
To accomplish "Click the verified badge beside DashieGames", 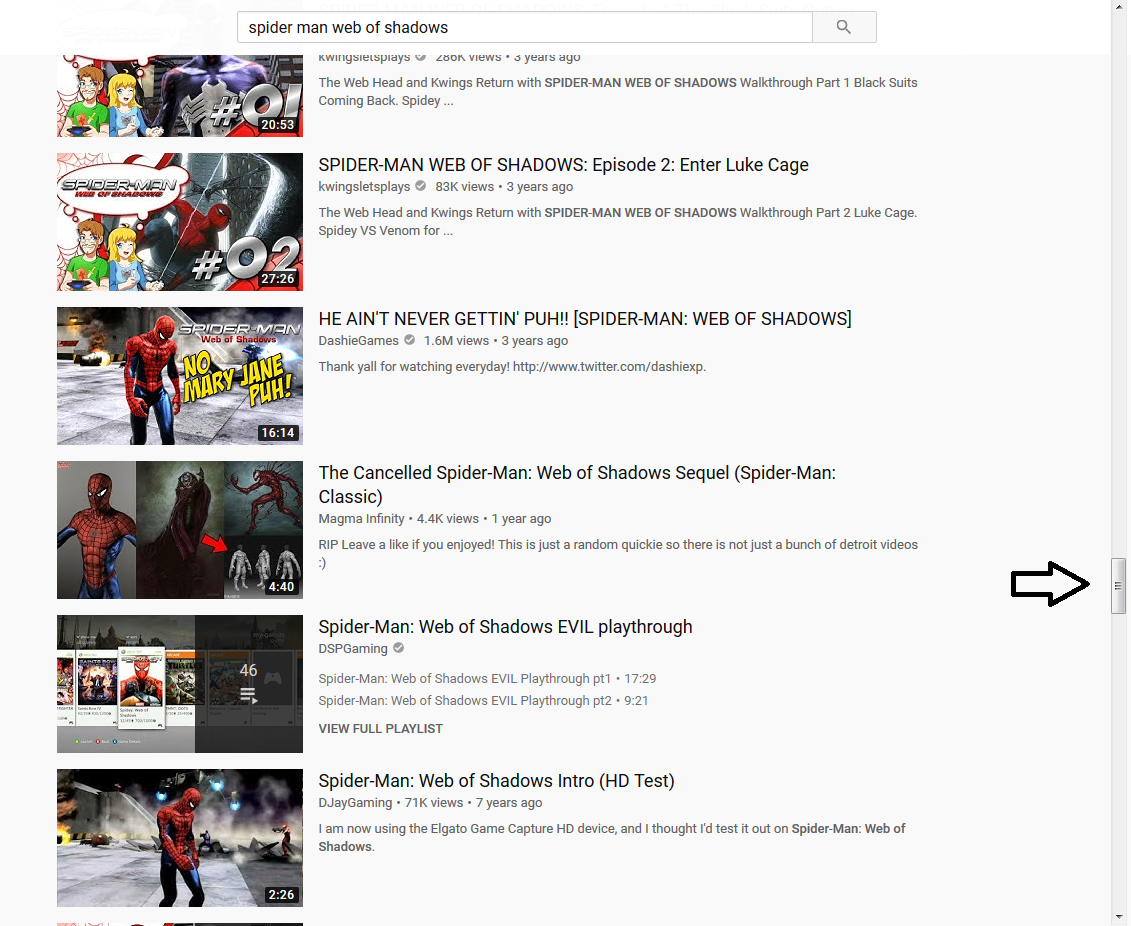I will pyautogui.click(x=410, y=340).
